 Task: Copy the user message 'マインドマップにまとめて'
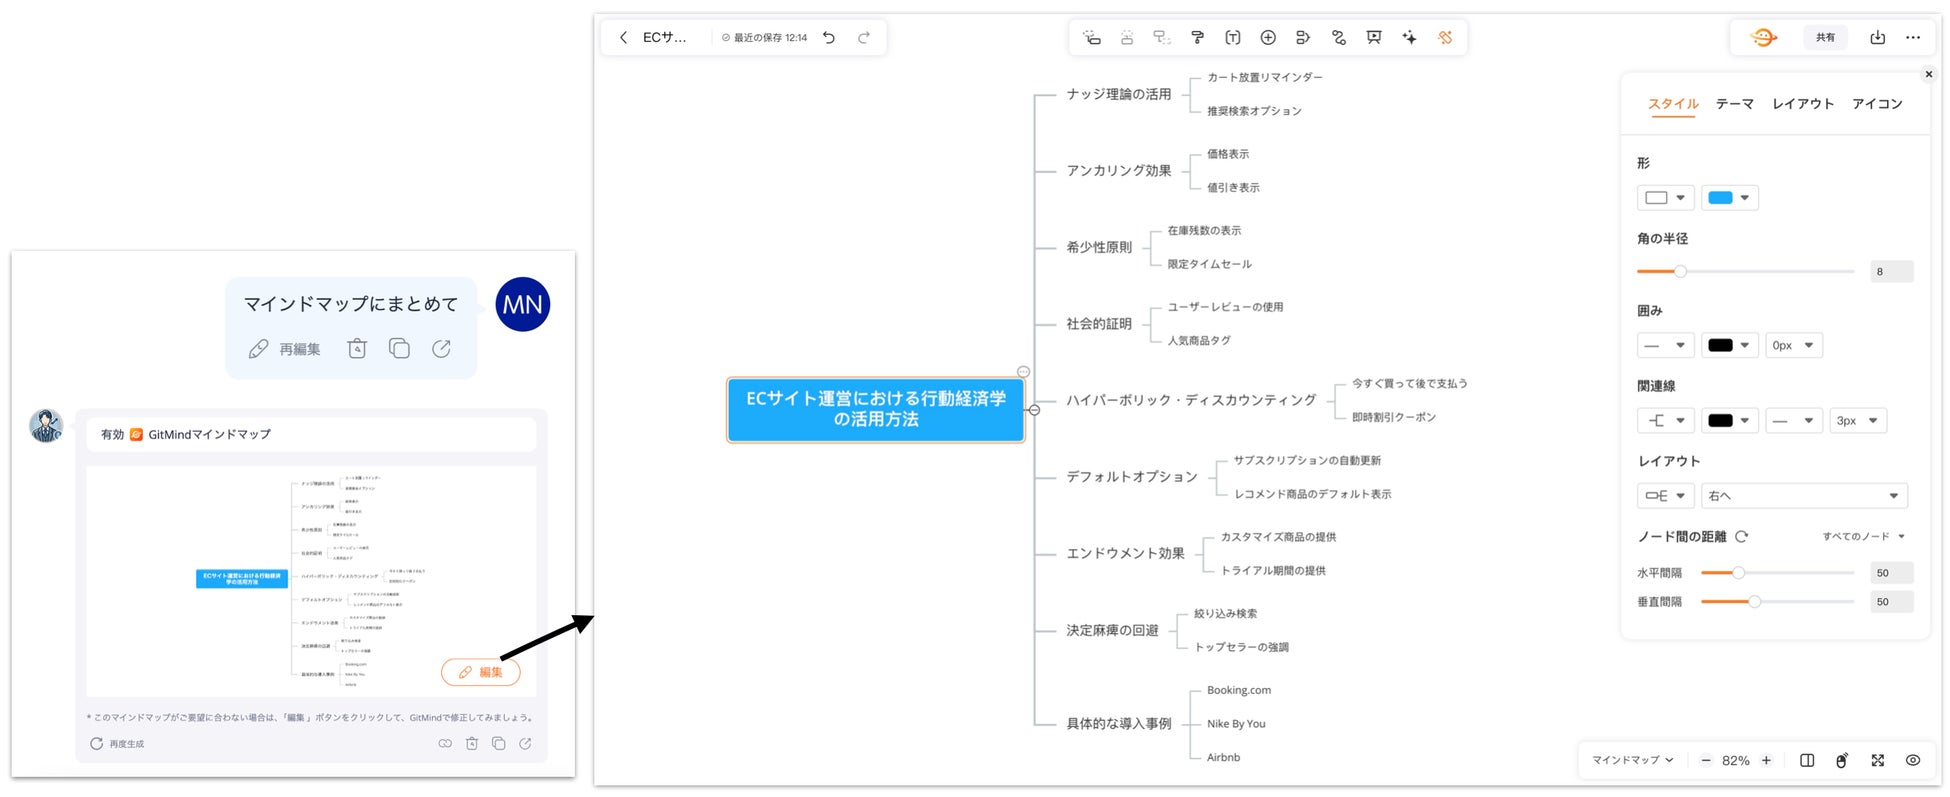coord(399,349)
